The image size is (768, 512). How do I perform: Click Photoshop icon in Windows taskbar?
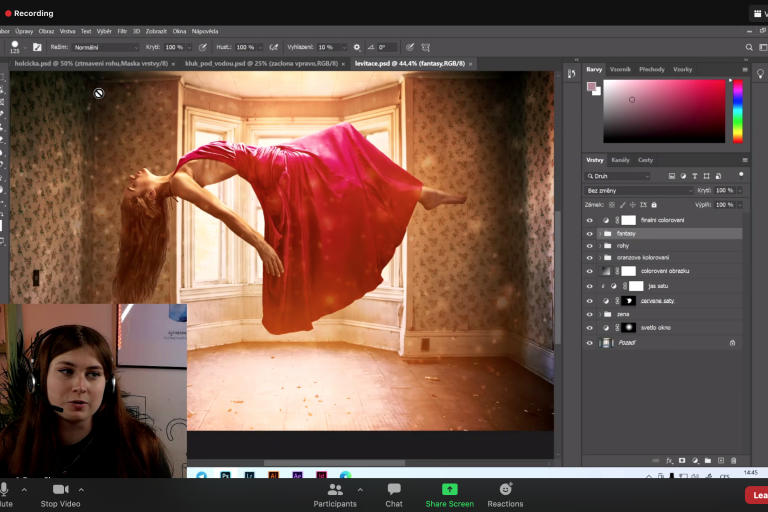[227, 476]
